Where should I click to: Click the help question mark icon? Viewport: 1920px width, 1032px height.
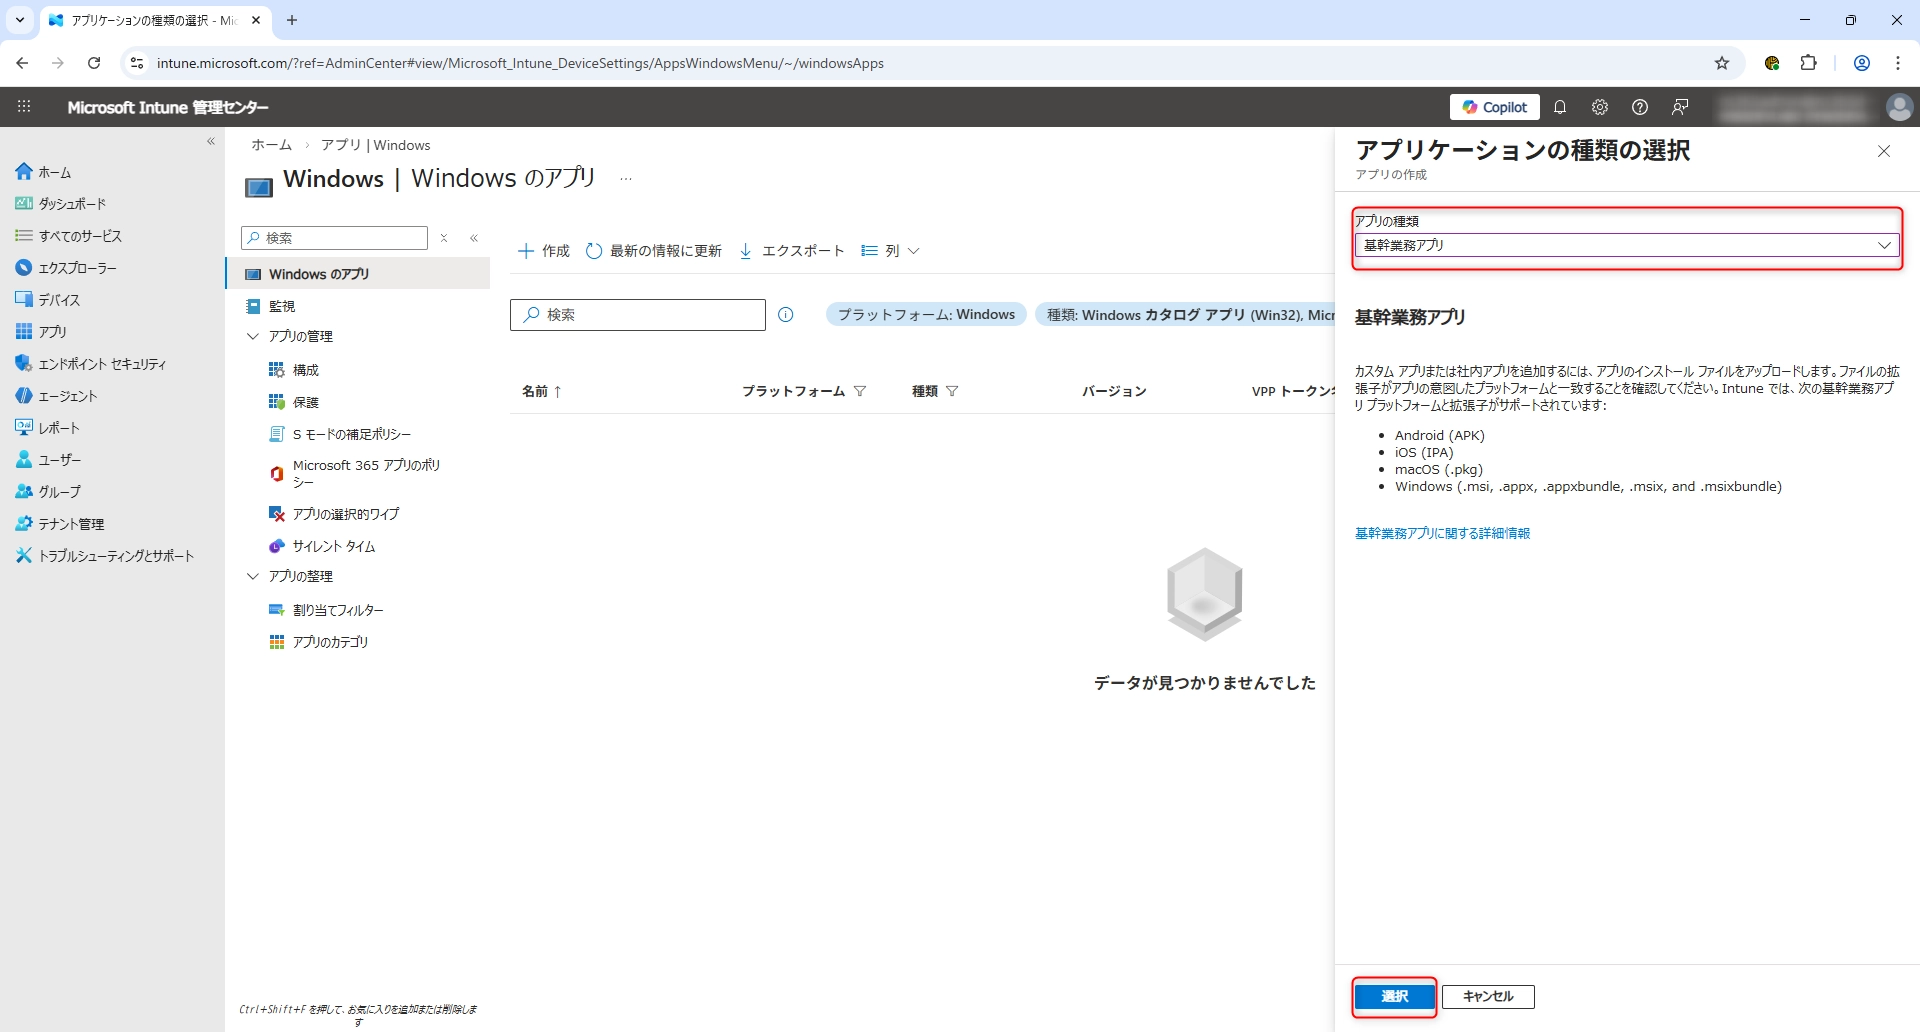[1640, 107]
